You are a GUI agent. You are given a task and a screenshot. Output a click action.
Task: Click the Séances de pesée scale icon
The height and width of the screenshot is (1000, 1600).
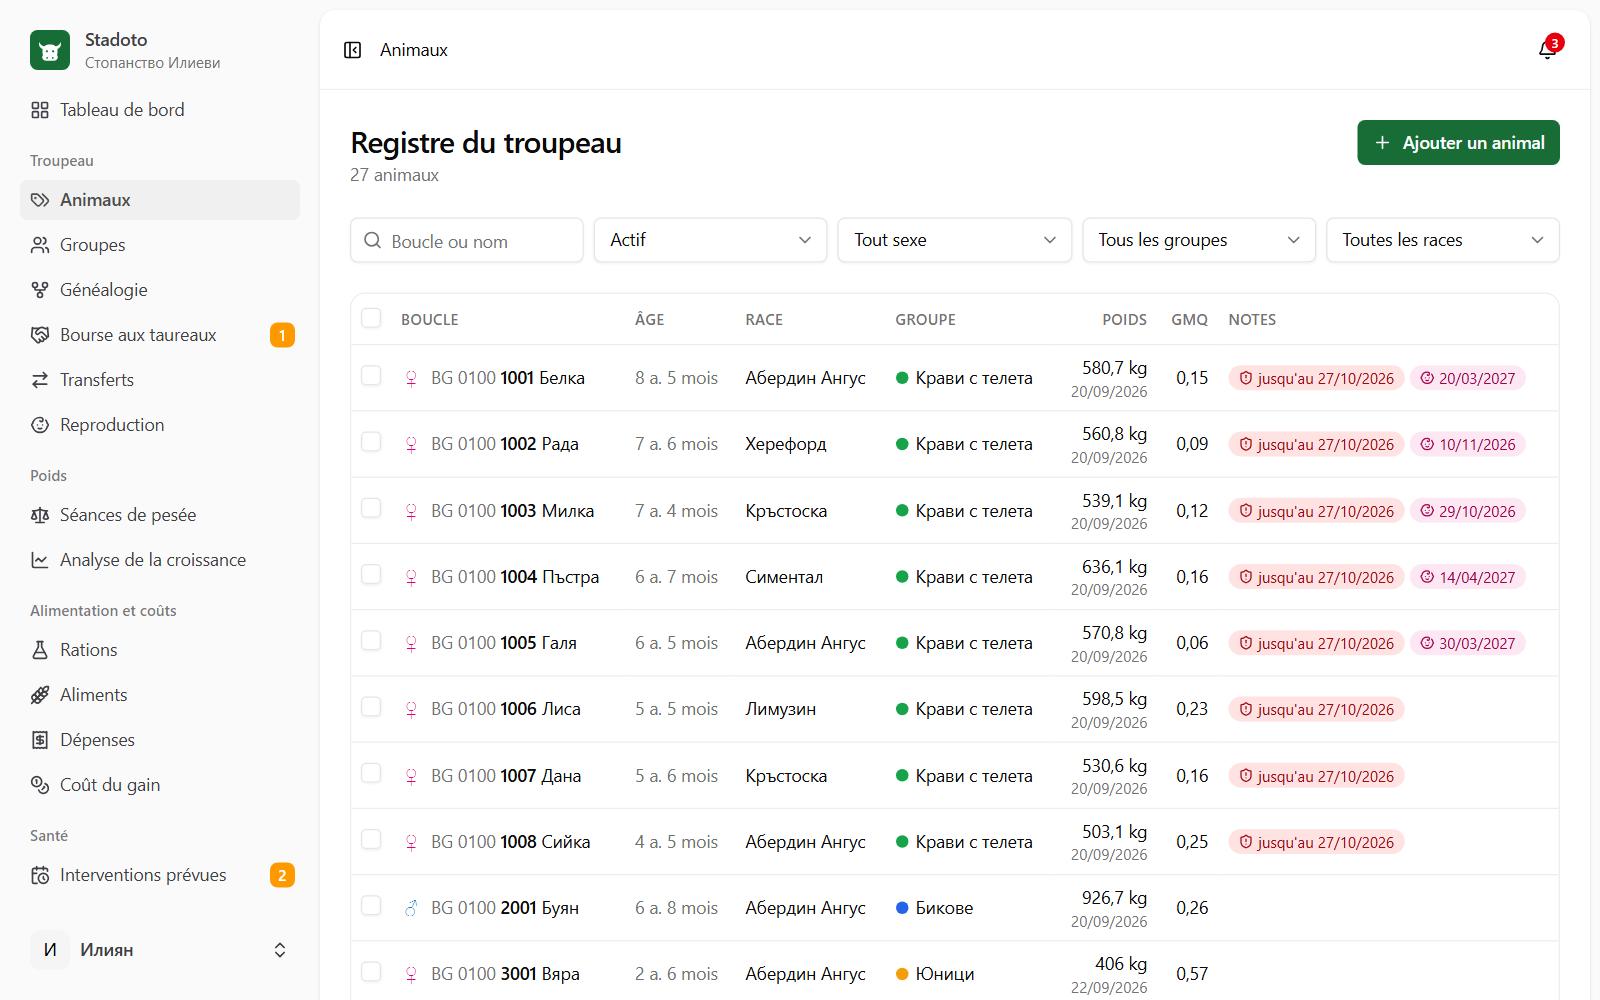[40, 515]
